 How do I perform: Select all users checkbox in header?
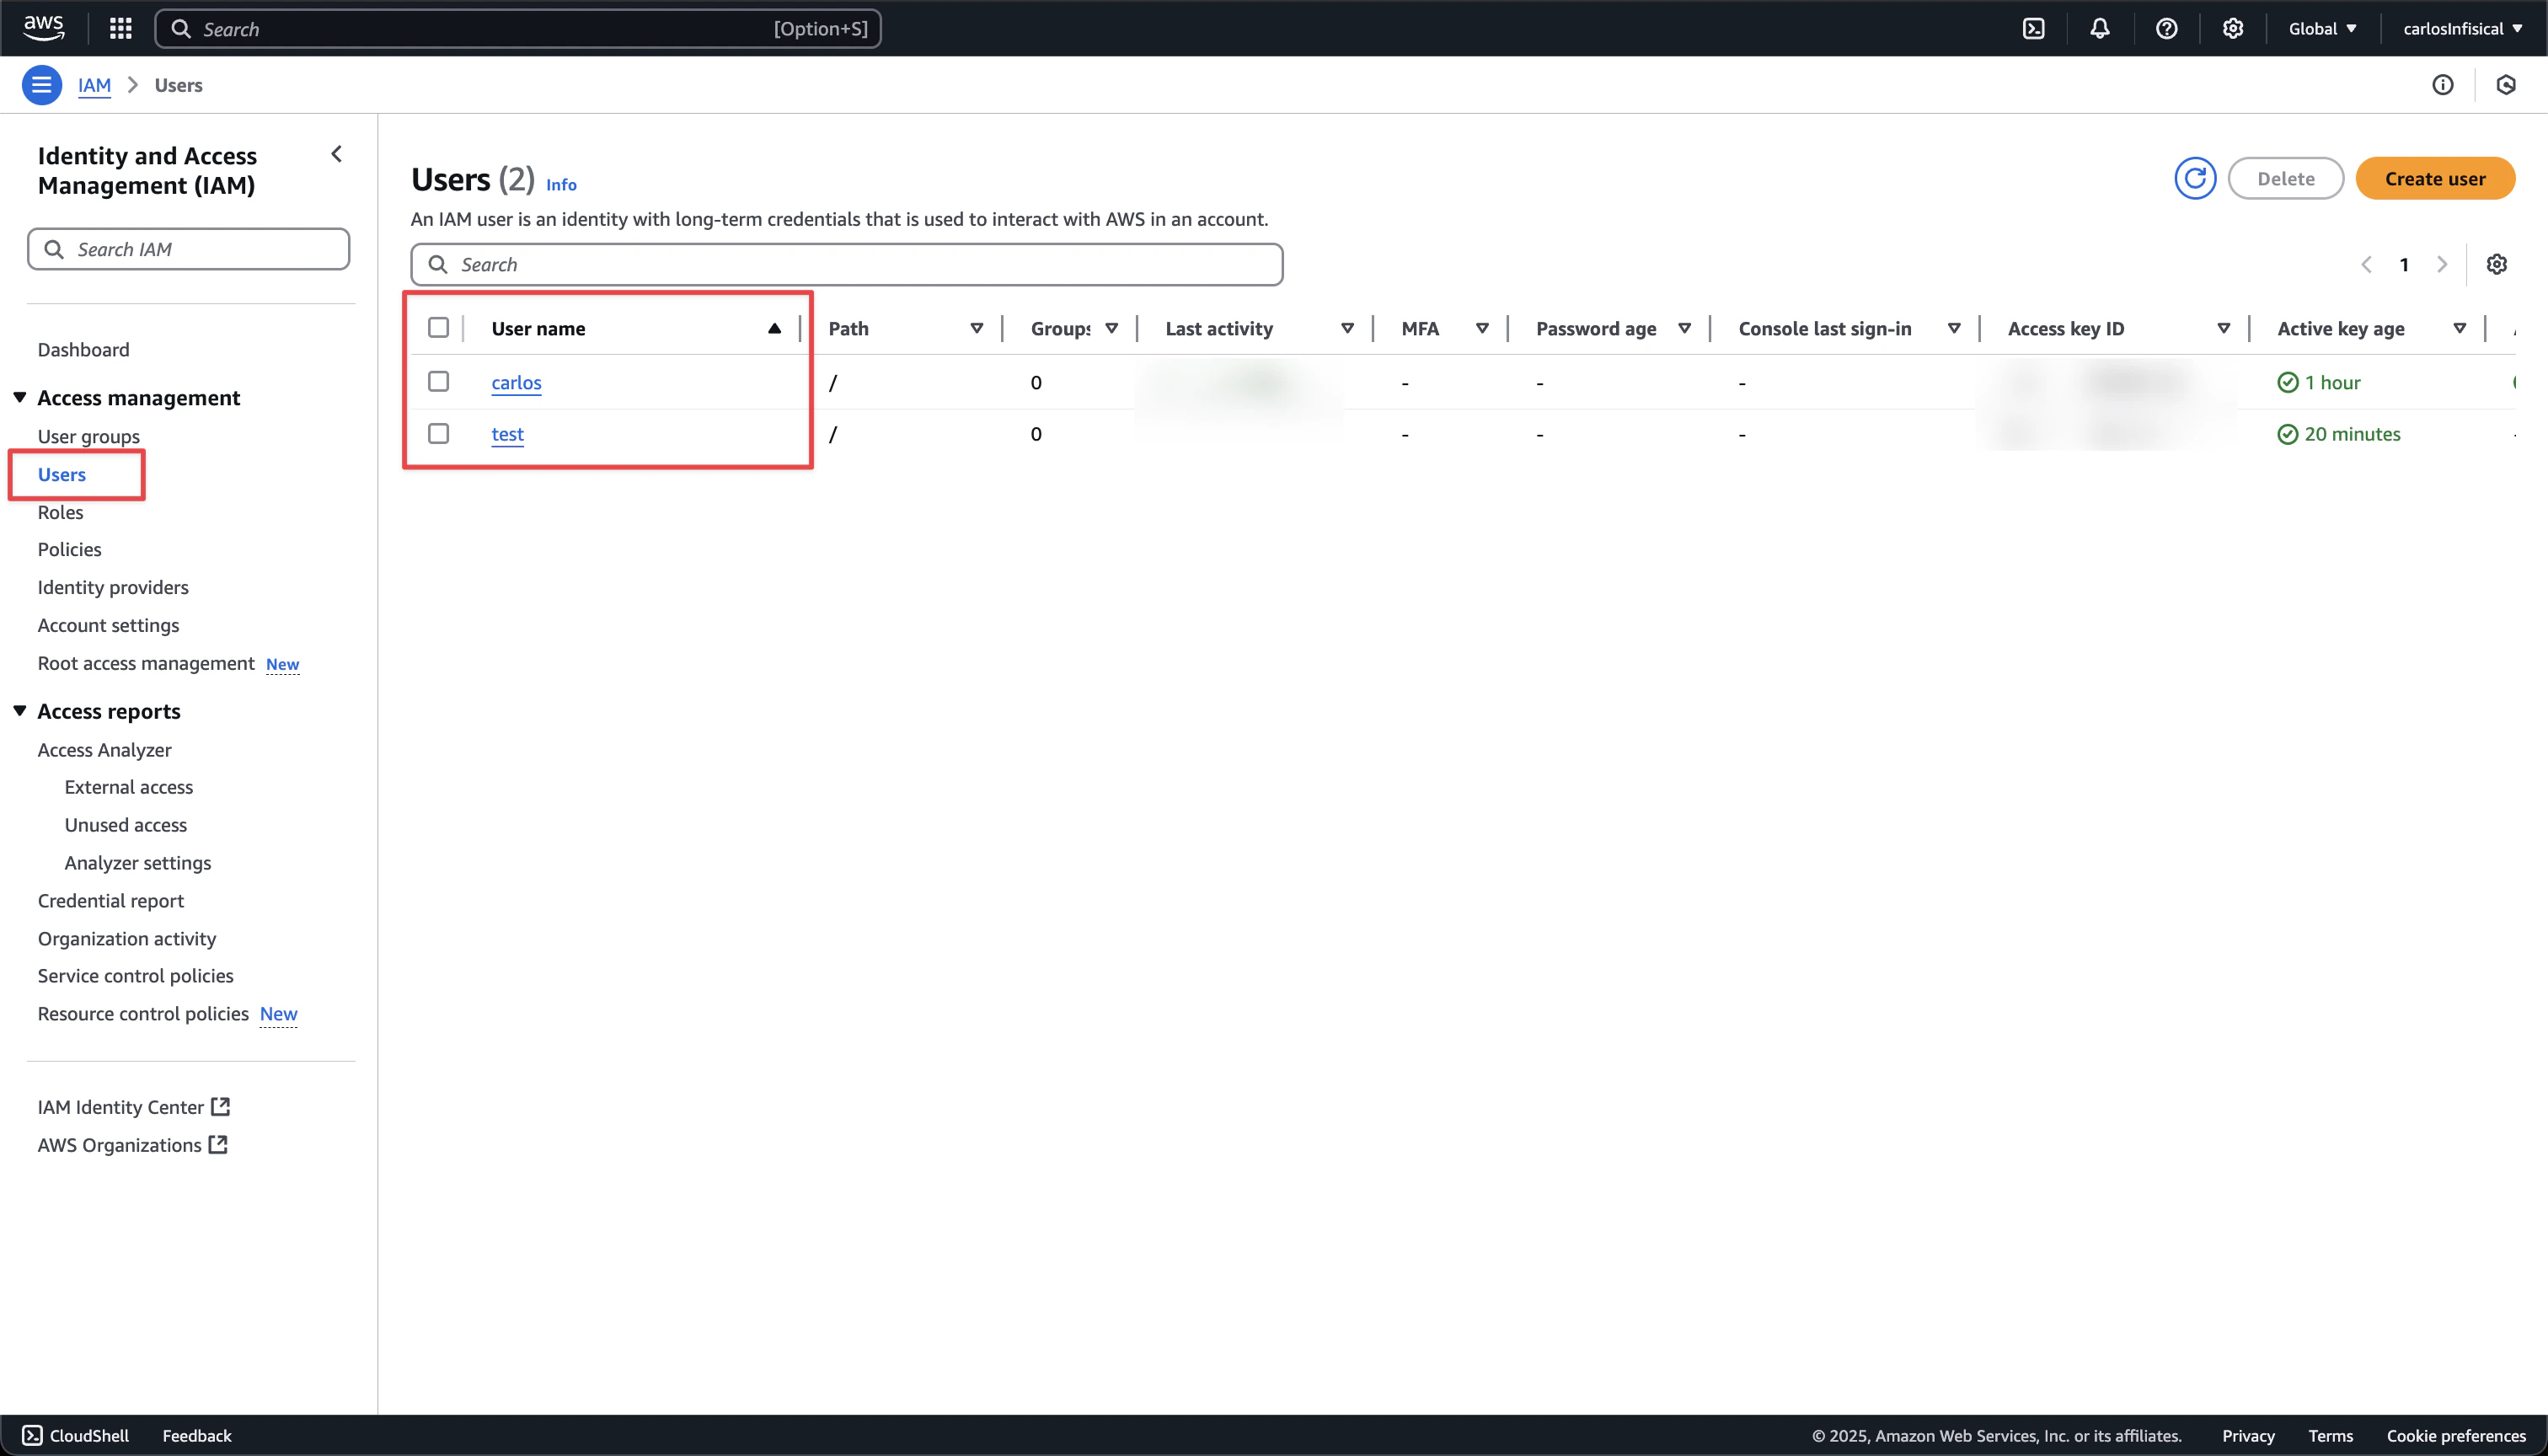[438, 328]
